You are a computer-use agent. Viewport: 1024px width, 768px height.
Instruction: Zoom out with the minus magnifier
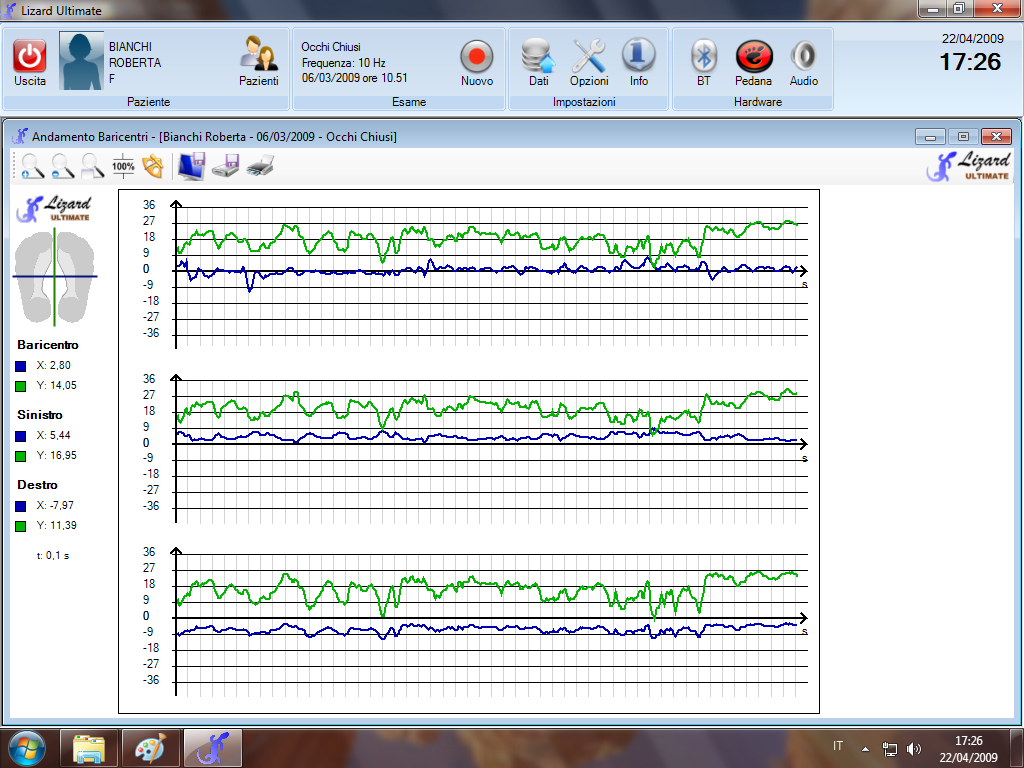point(63,166)
